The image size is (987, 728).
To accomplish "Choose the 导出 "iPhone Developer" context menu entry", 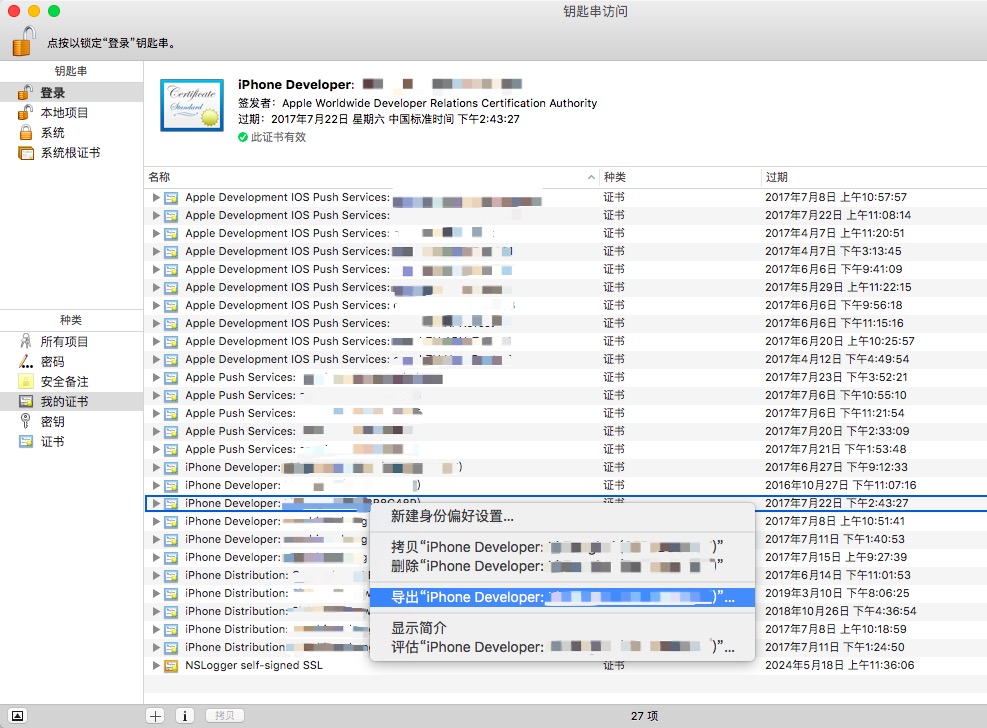I will click(562, 597).
